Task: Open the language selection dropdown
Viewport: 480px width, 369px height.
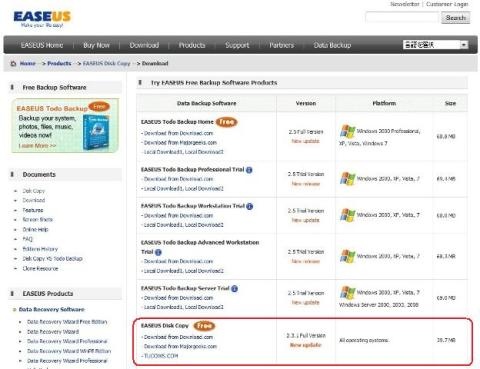Action: 435,45
